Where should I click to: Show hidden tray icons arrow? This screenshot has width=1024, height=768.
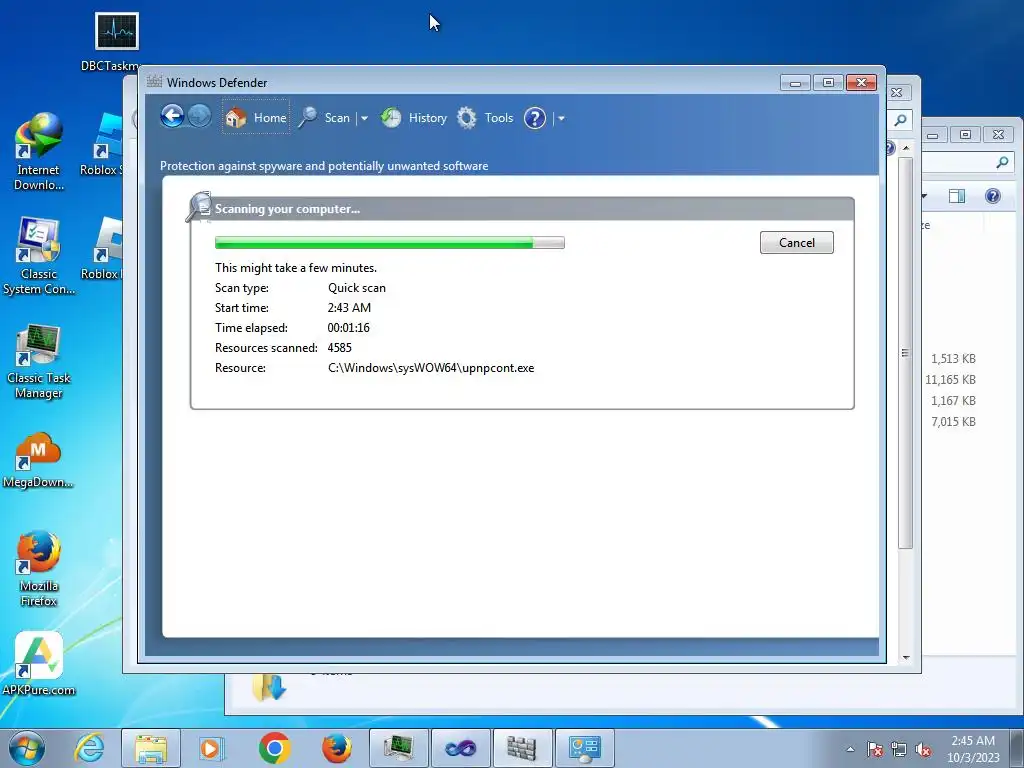click(x=850, y=749)
